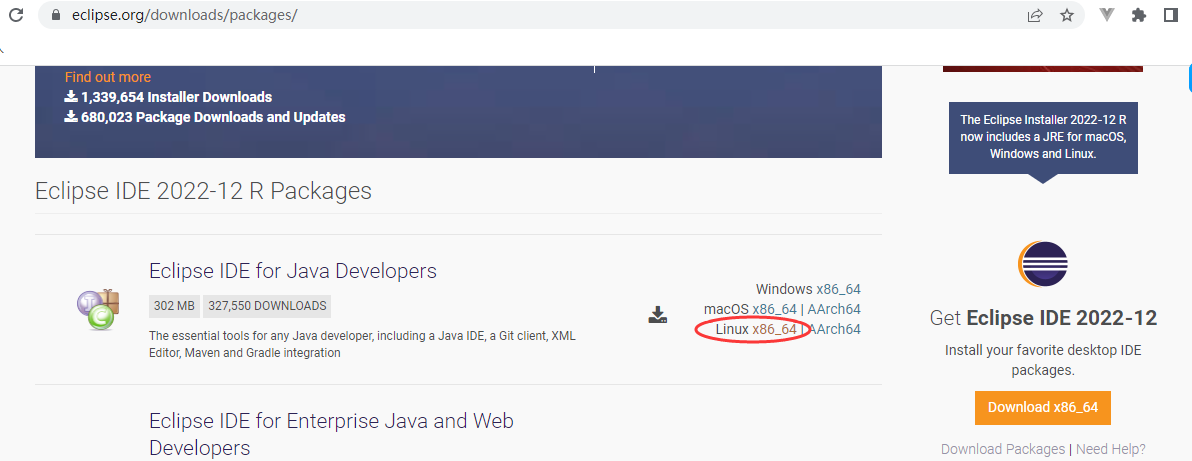The image size is (1192, 461).
Task: Download macOS AArch64 Java package
Action: (834, 309)
